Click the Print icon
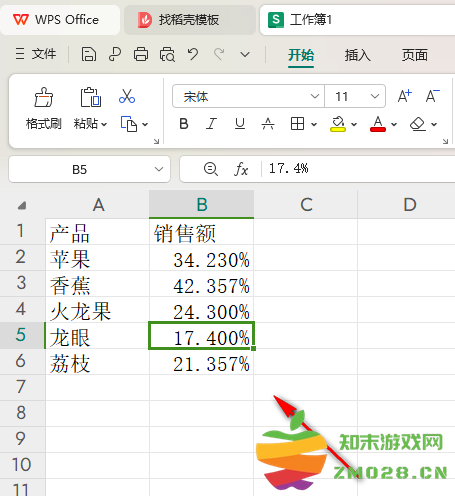Viewport: 455px width, 496px height. coord(141,54)
